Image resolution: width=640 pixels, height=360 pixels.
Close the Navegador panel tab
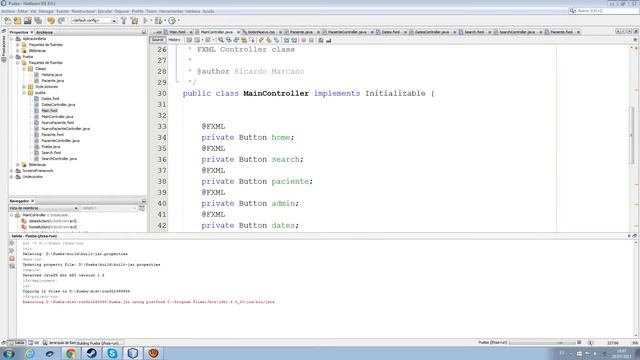(x=33, y=201)
